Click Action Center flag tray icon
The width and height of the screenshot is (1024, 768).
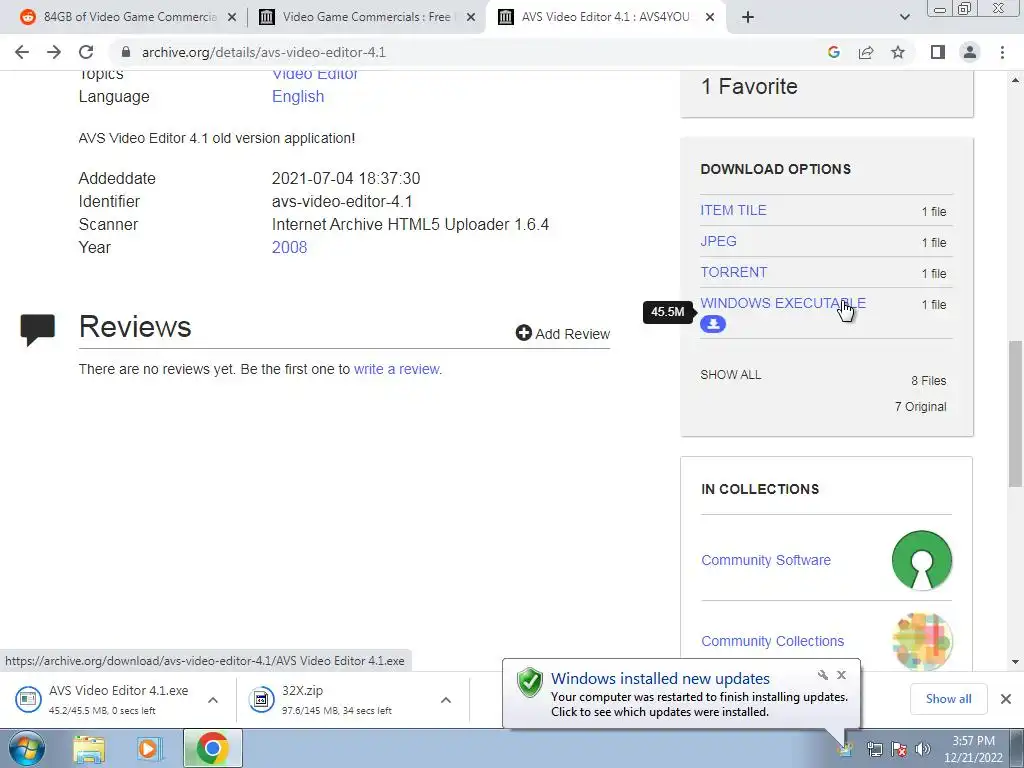click(x=899, y=749)
